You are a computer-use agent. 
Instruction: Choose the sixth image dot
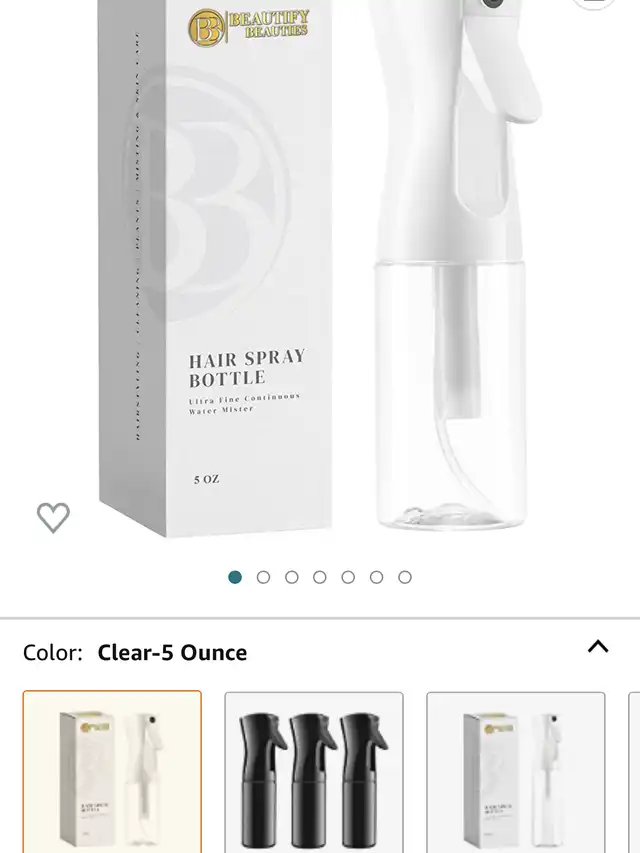[377, 577]
